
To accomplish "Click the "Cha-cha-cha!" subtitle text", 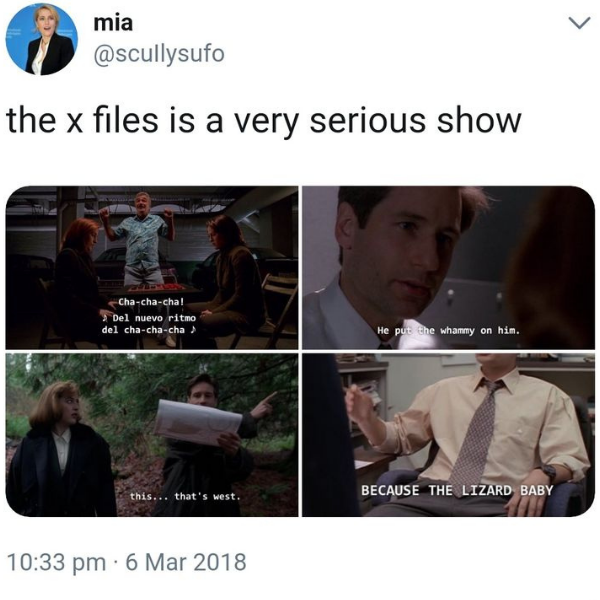I will (x=151, y=302).
